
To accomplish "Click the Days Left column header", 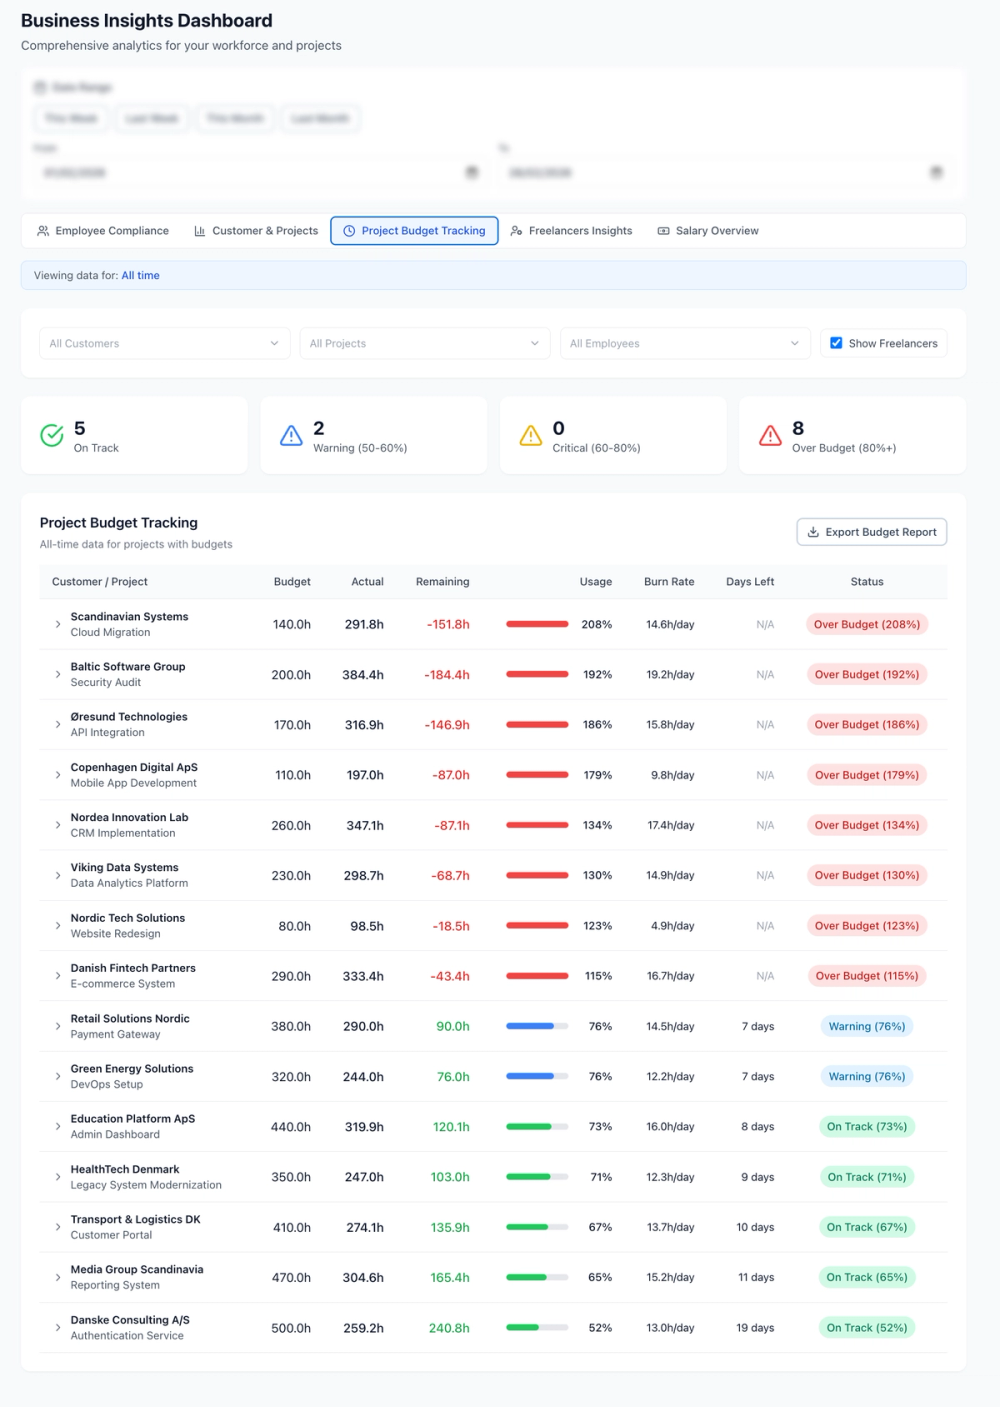I will pos(750,582).
